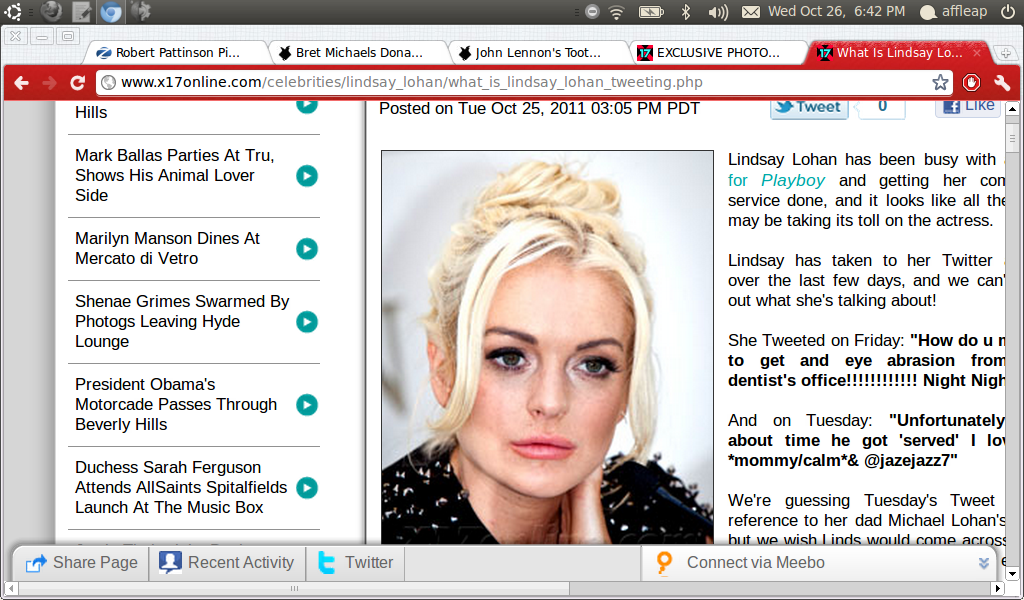
Task: Switch to the John Lennon's Toot... tab
Action: pos(537,53)
